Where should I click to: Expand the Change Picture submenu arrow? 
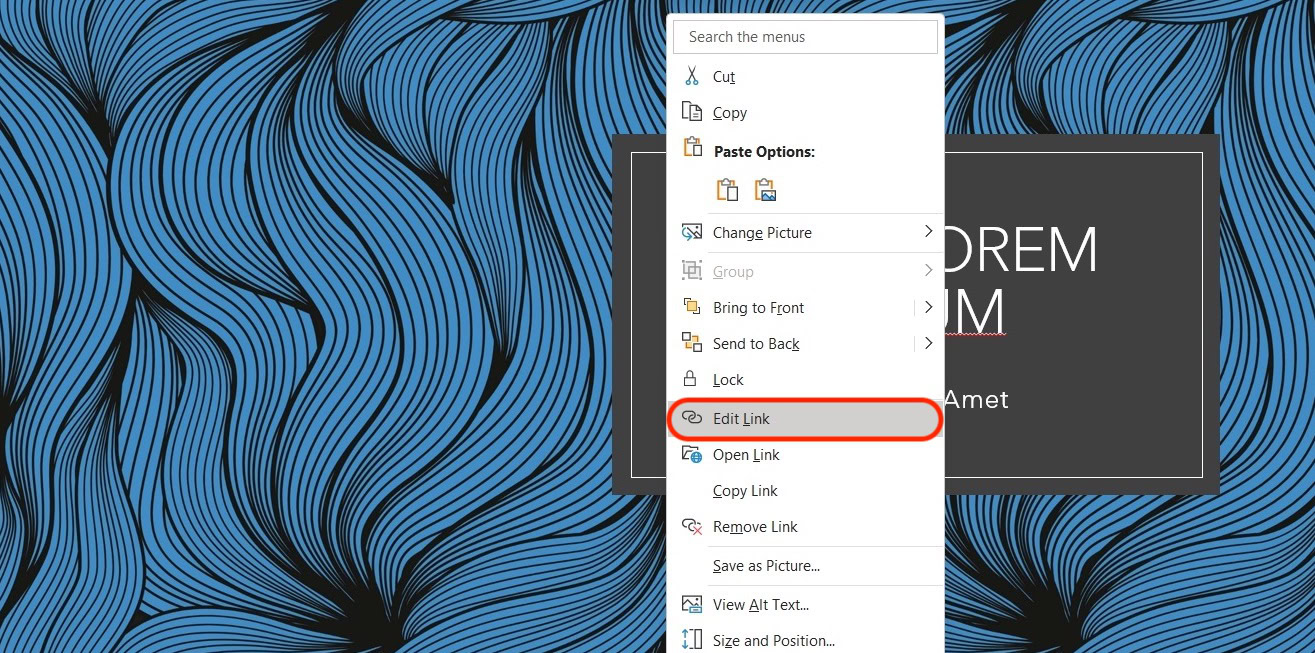[x=928, y=232]
